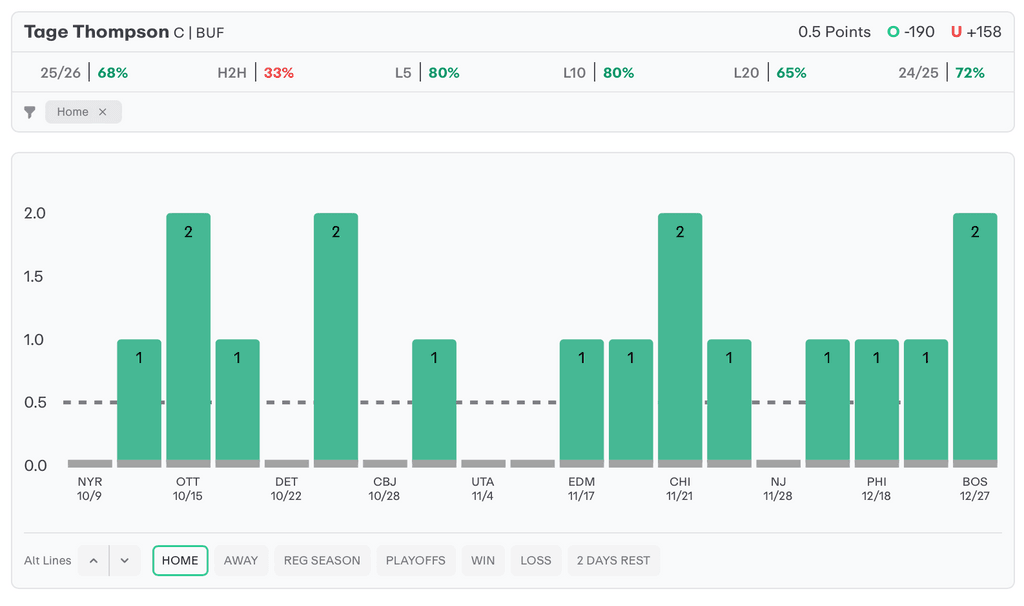
Task: Toggle the HOME filter button
Action: coord(180,561)
